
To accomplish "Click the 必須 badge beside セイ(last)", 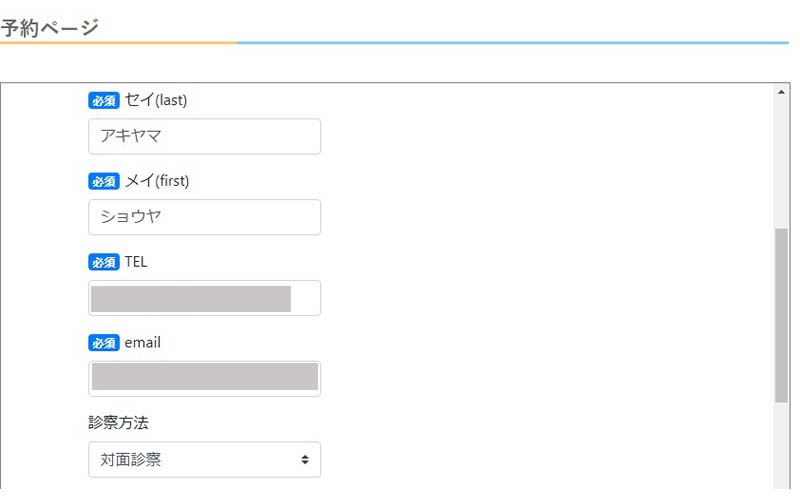I will coord(104,101).
